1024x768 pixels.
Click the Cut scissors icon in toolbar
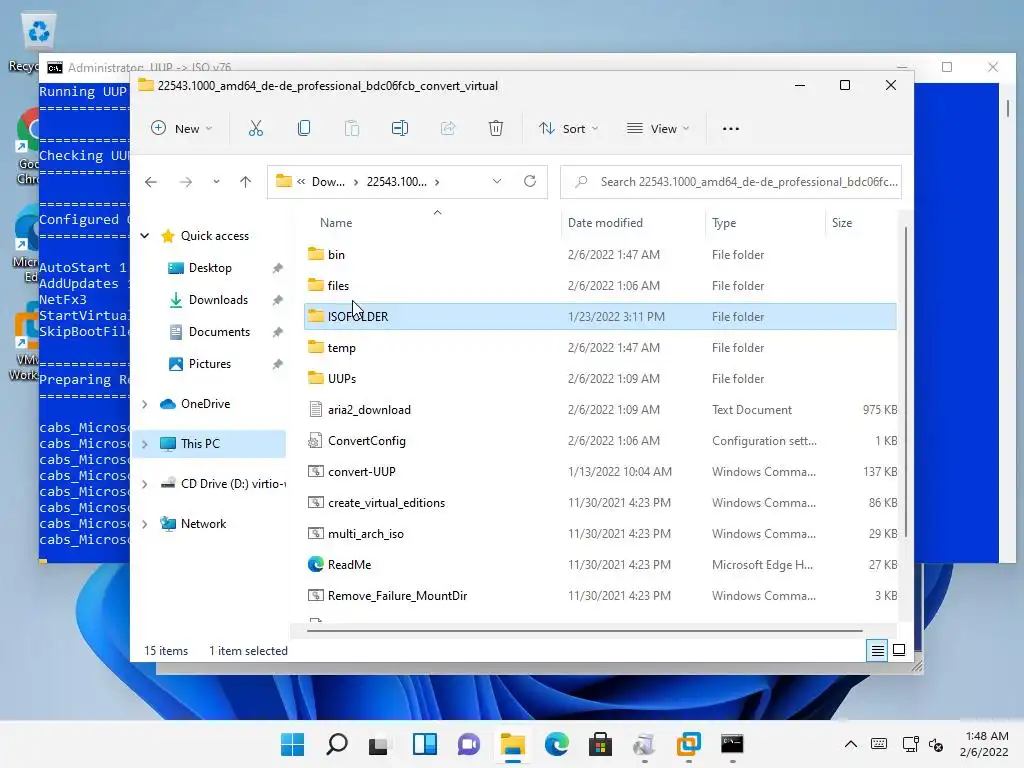[x=255, y=129]
